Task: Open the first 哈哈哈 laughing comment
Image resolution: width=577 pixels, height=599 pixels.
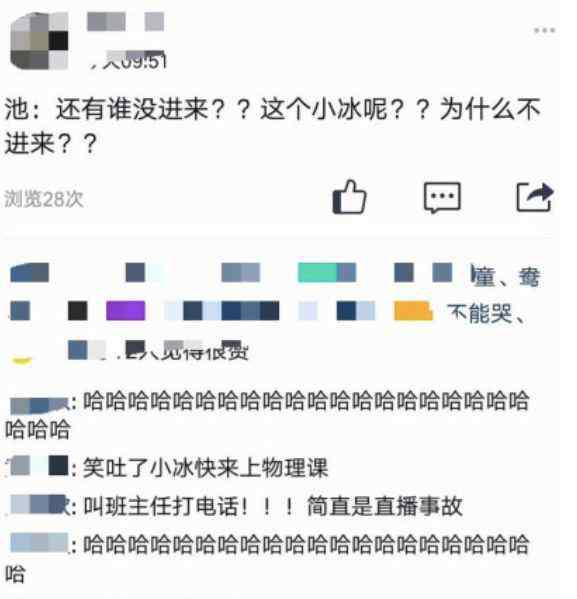Action: click(267, 415)
